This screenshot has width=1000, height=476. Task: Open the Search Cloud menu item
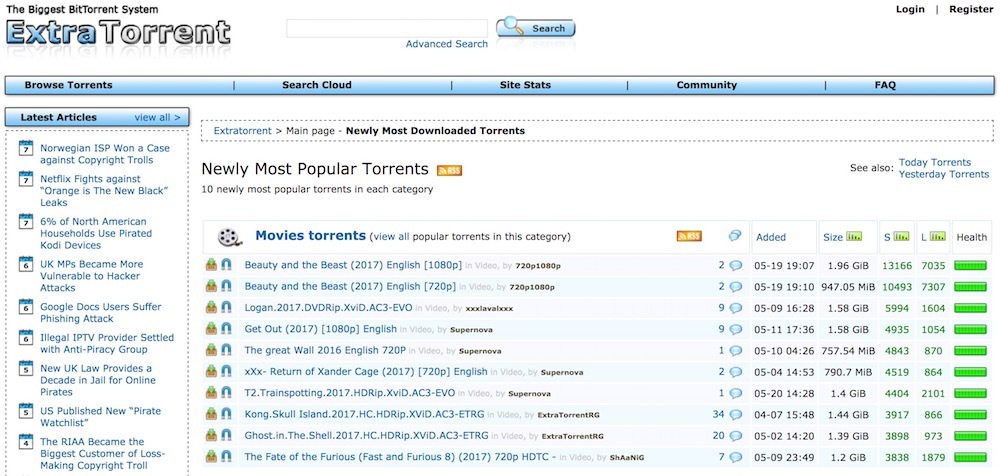tap(317, 85)
